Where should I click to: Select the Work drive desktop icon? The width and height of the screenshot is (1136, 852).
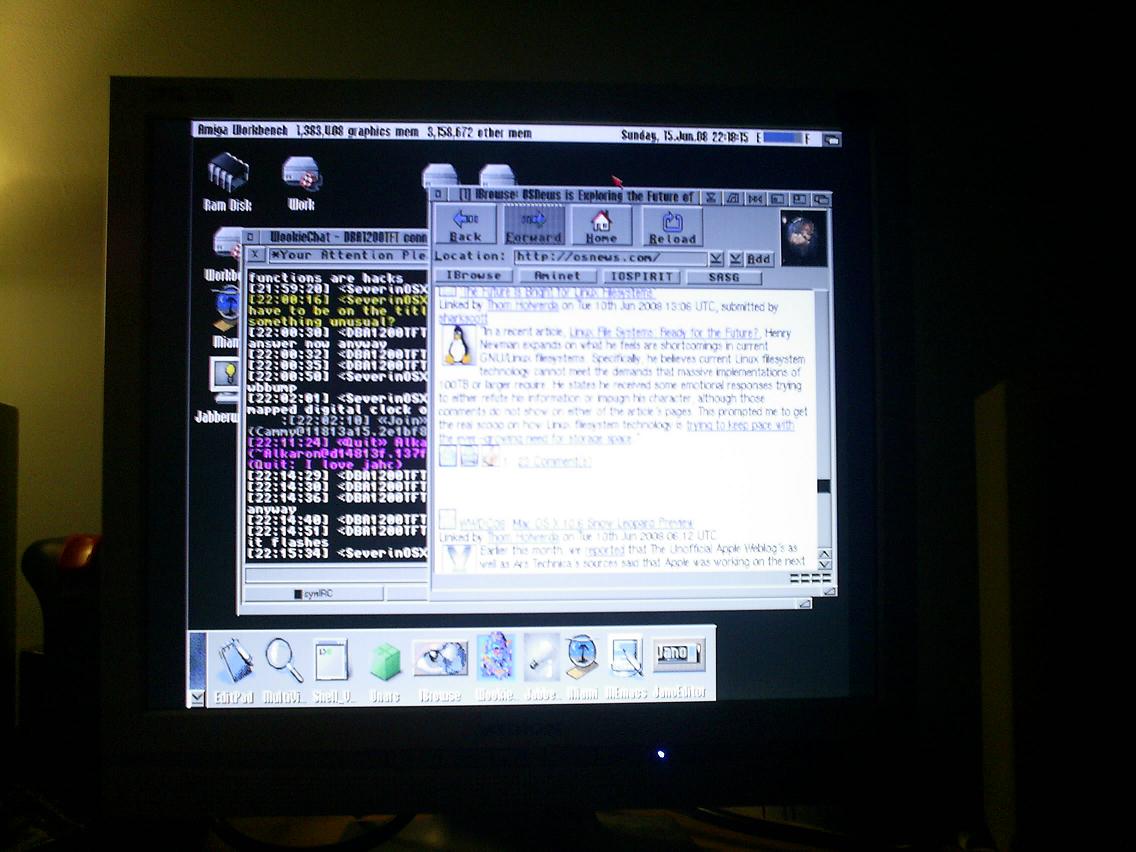[x=301, y=184]
